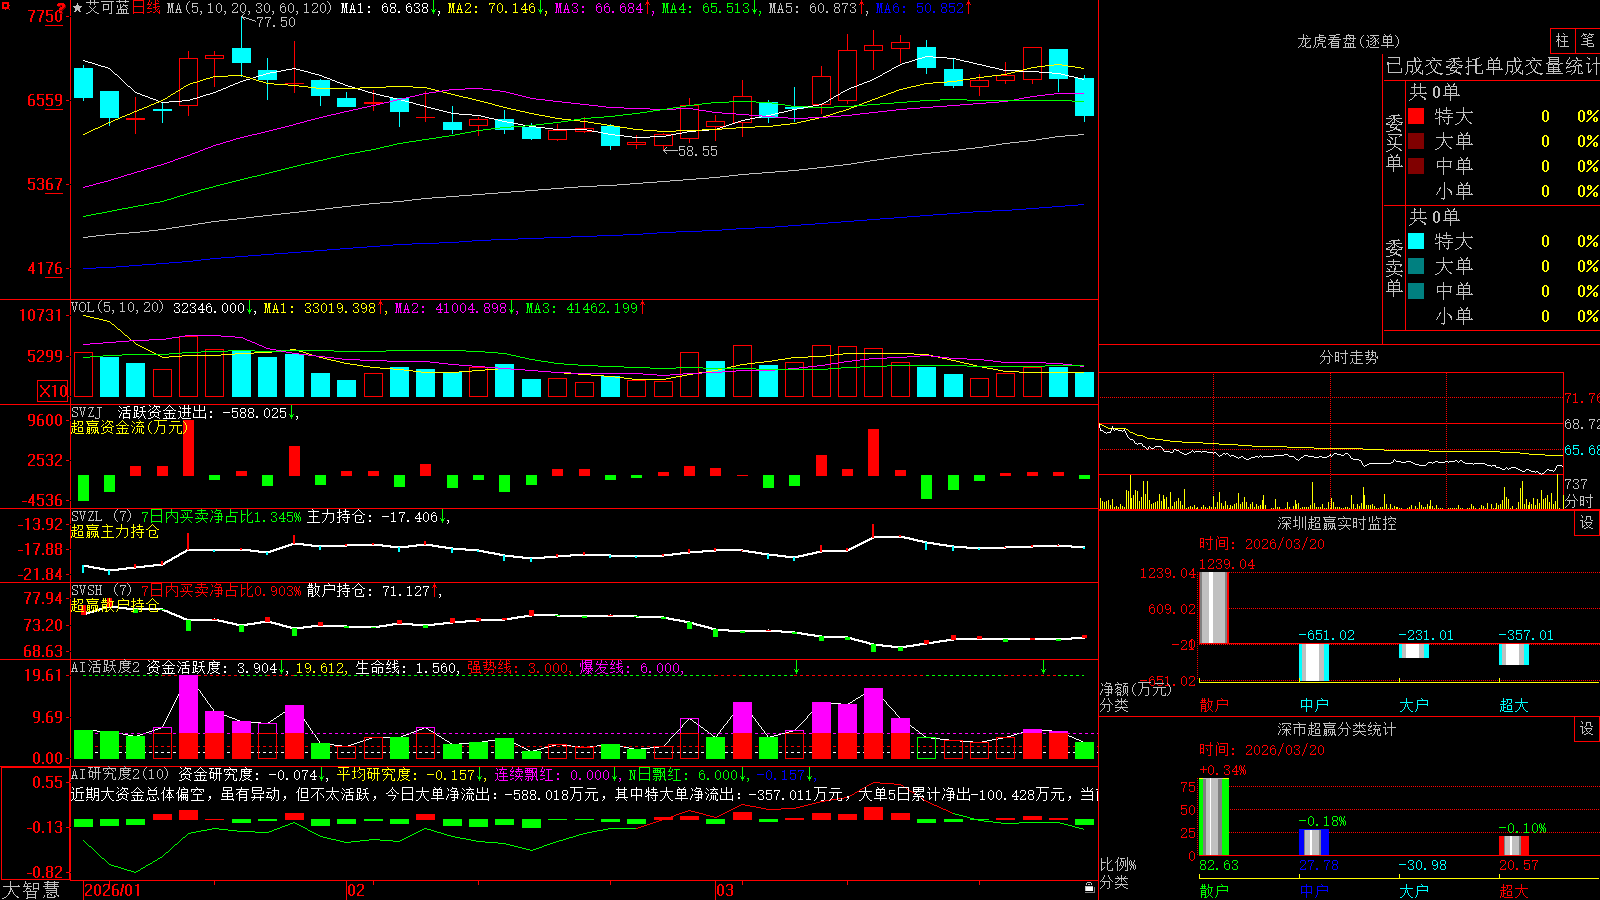
Task: Switch 龙虎看盘 display to 笔 mode
Action: [x=1587, y=41]
